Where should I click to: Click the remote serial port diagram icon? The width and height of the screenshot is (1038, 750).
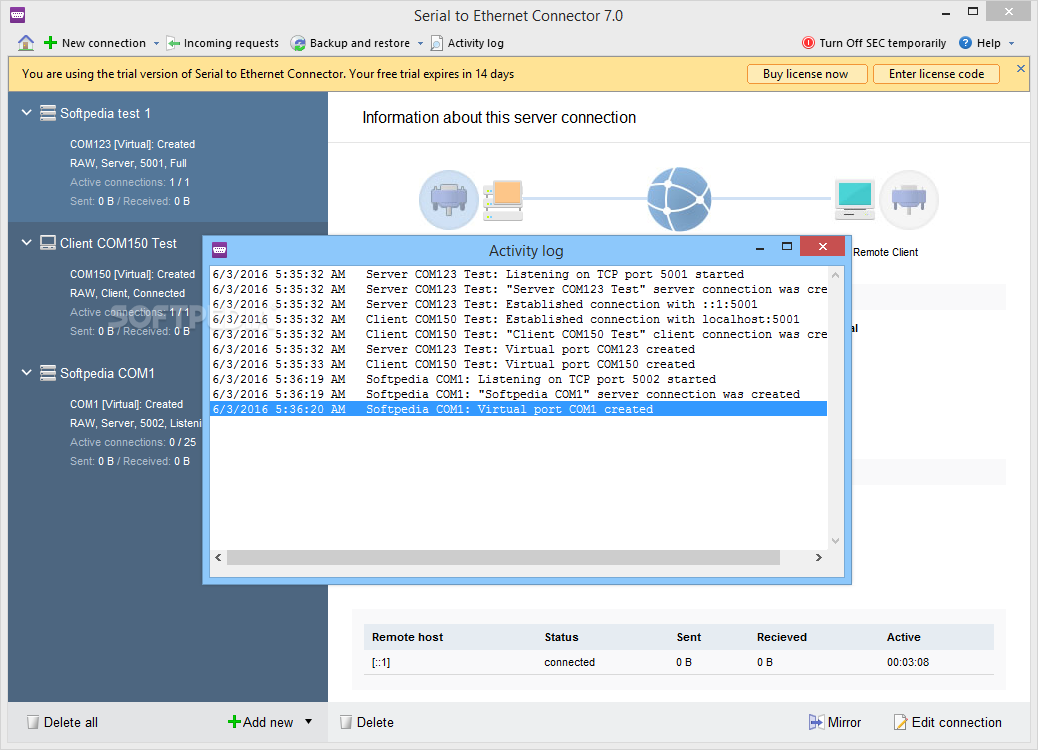click(x=909, y=199)
